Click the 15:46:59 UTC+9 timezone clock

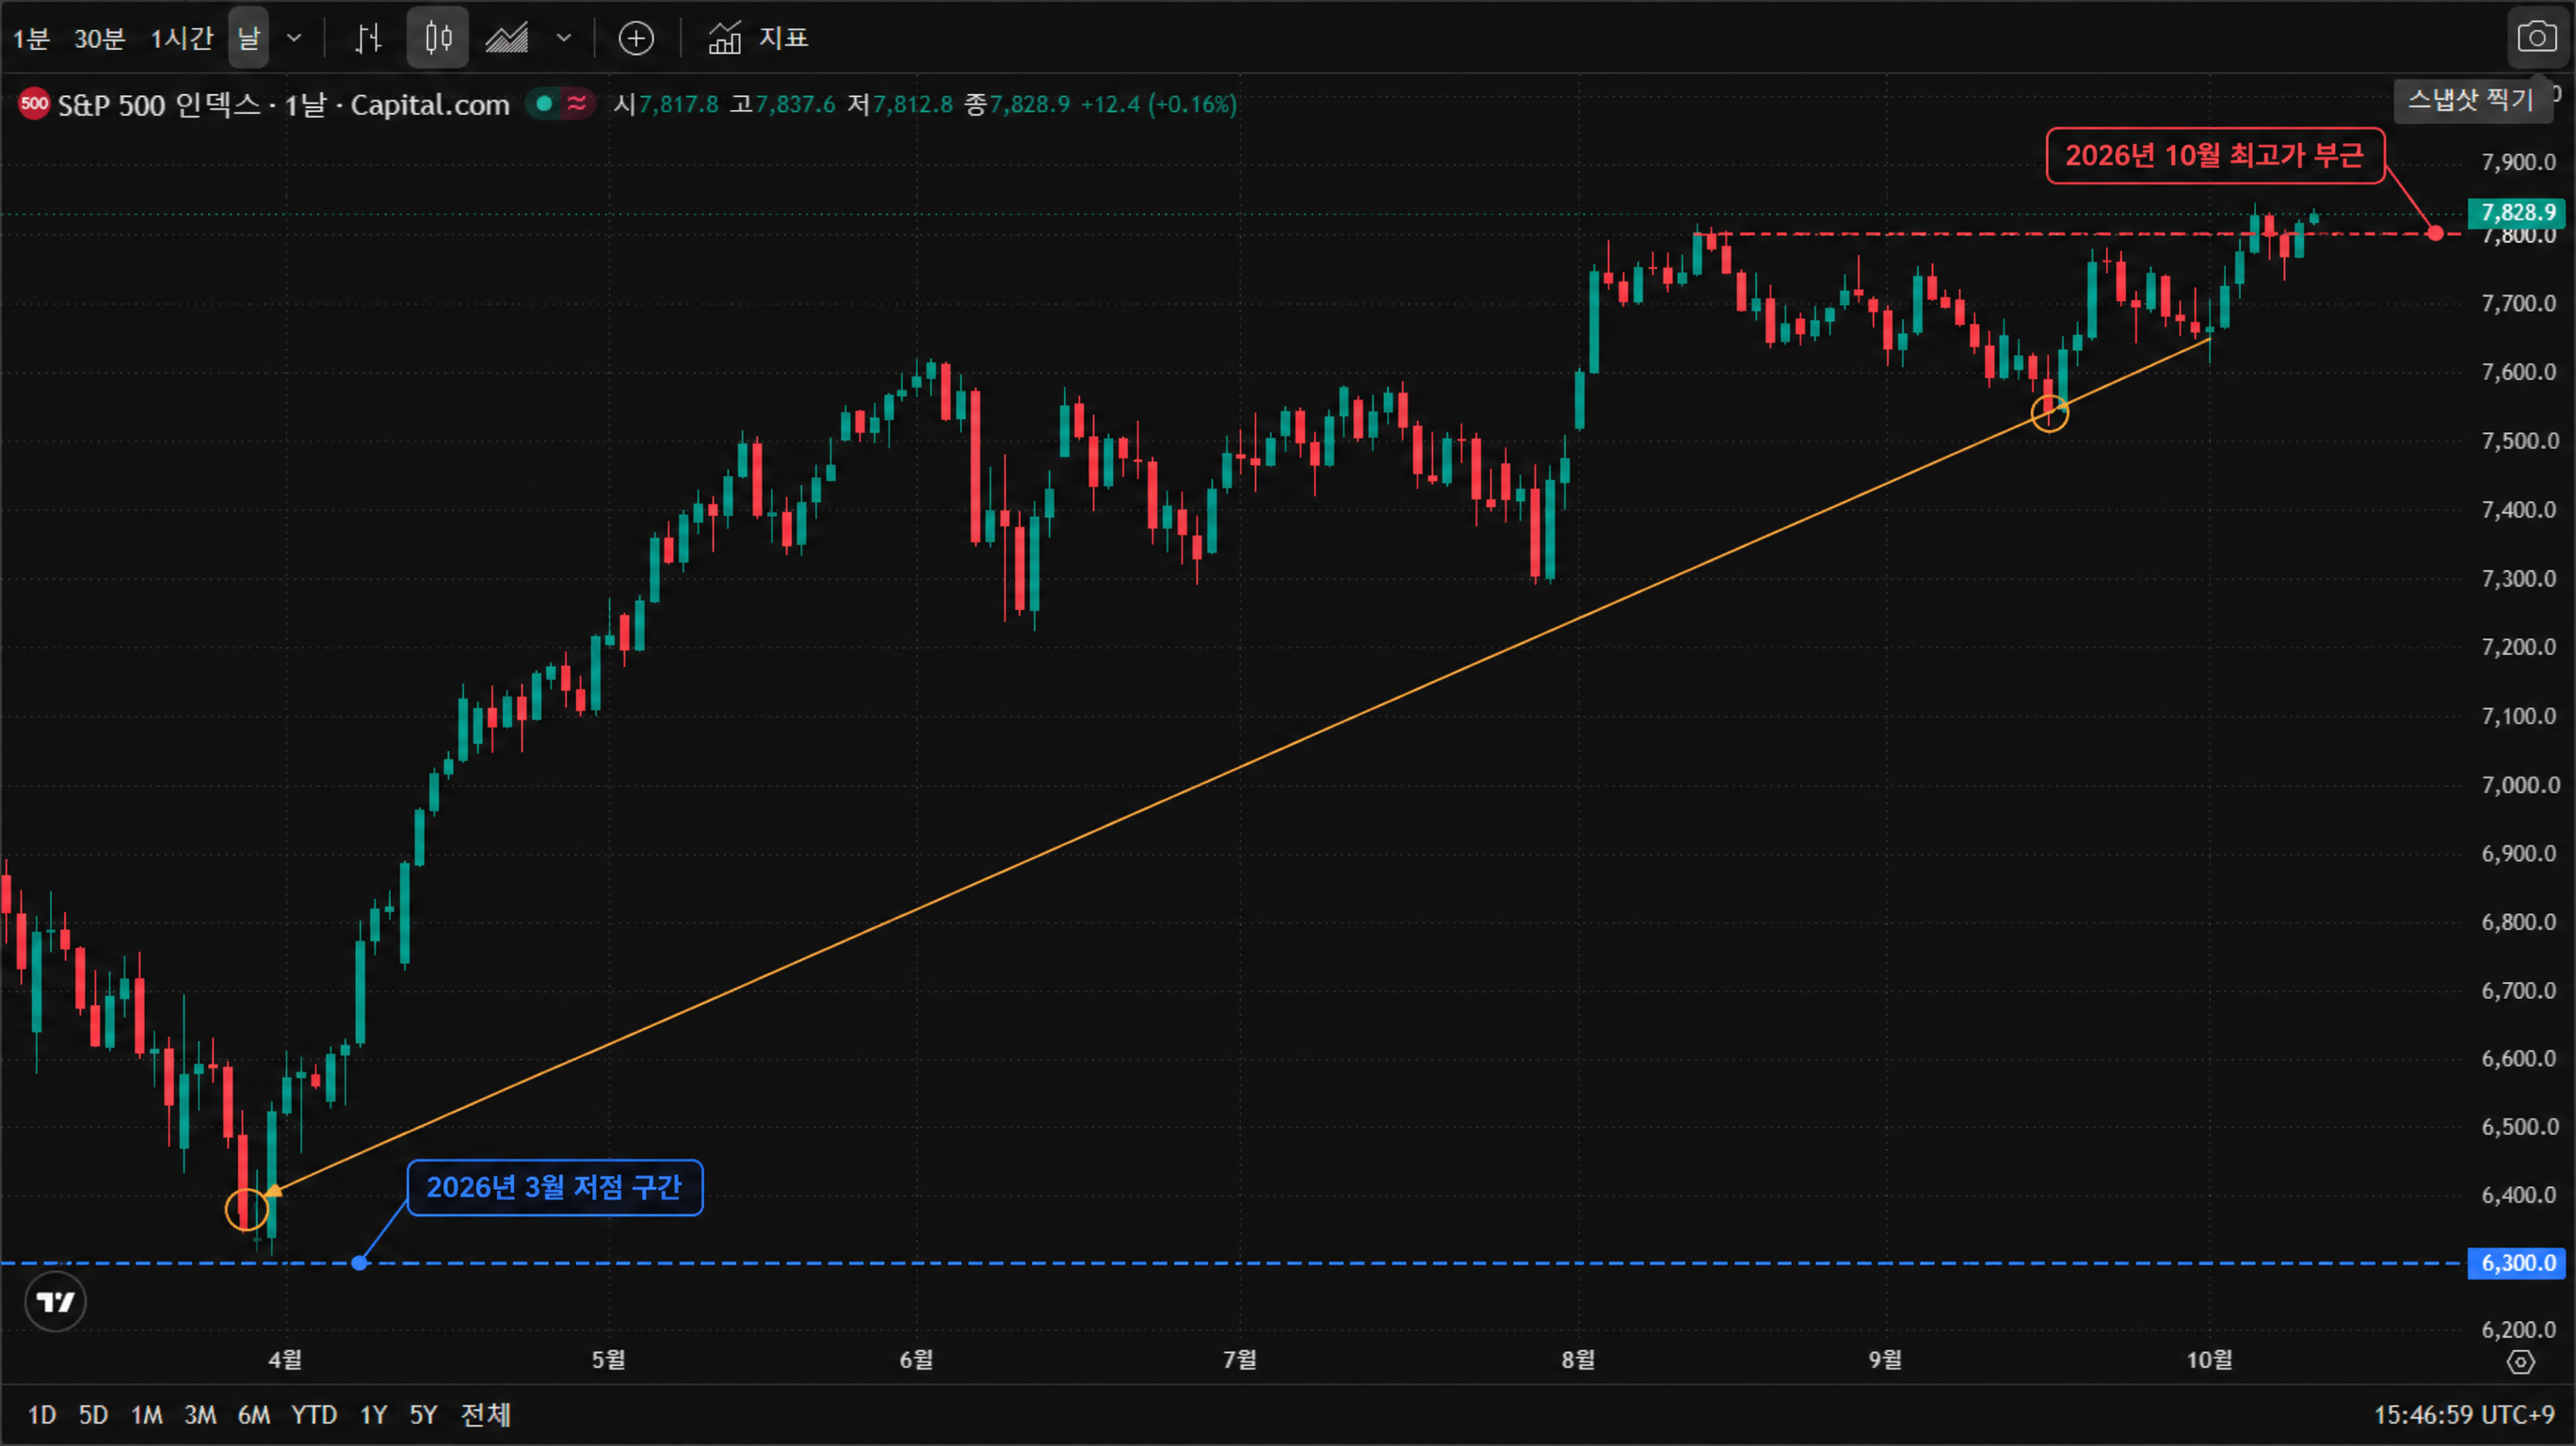(x=2464, y=1416)
